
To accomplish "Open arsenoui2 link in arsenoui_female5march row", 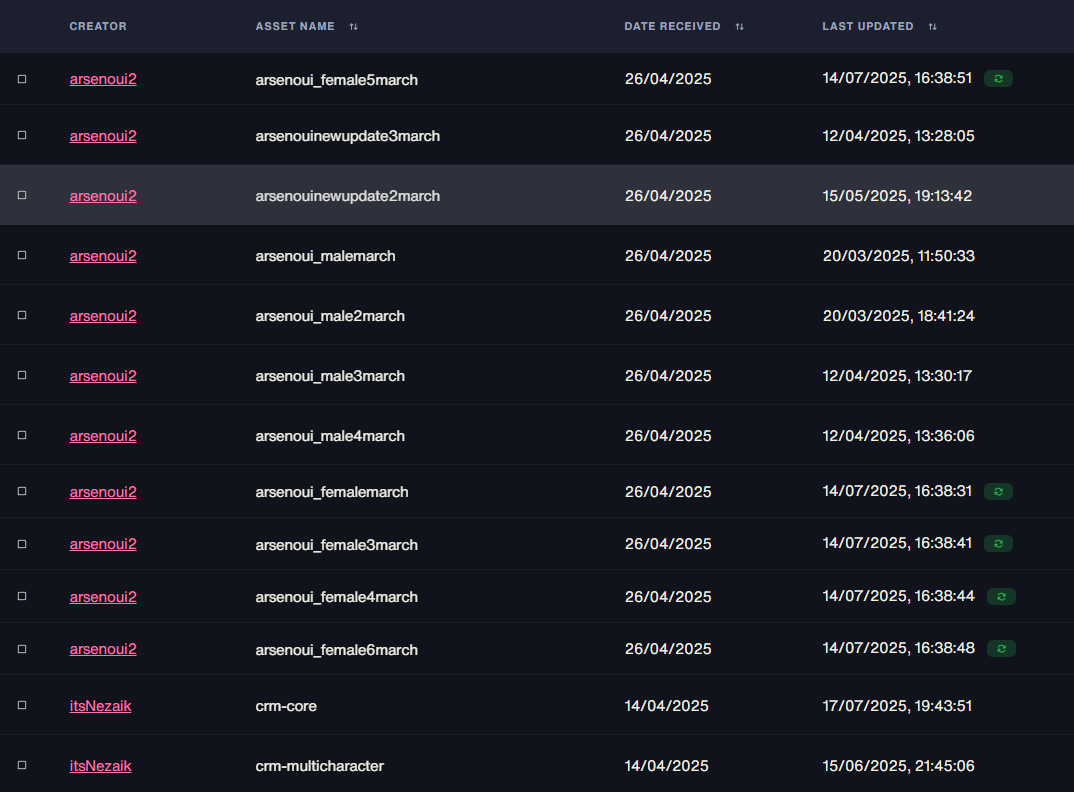I will pyautogui.click(x=103, y=79).
